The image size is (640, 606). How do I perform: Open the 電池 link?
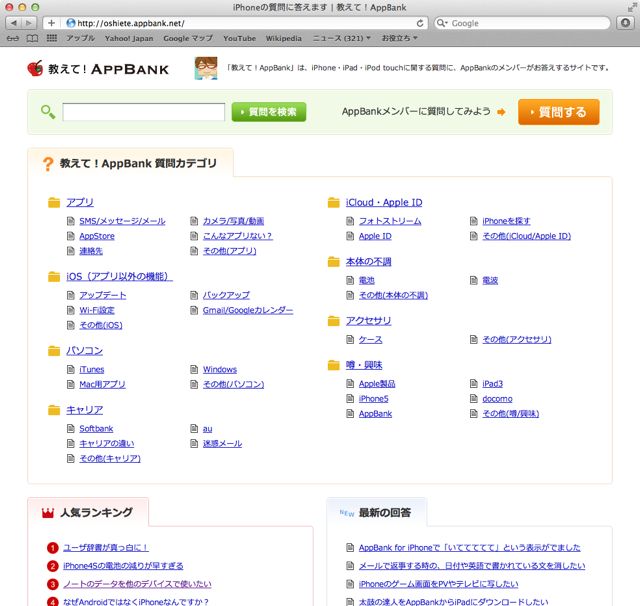click(367, 280)
